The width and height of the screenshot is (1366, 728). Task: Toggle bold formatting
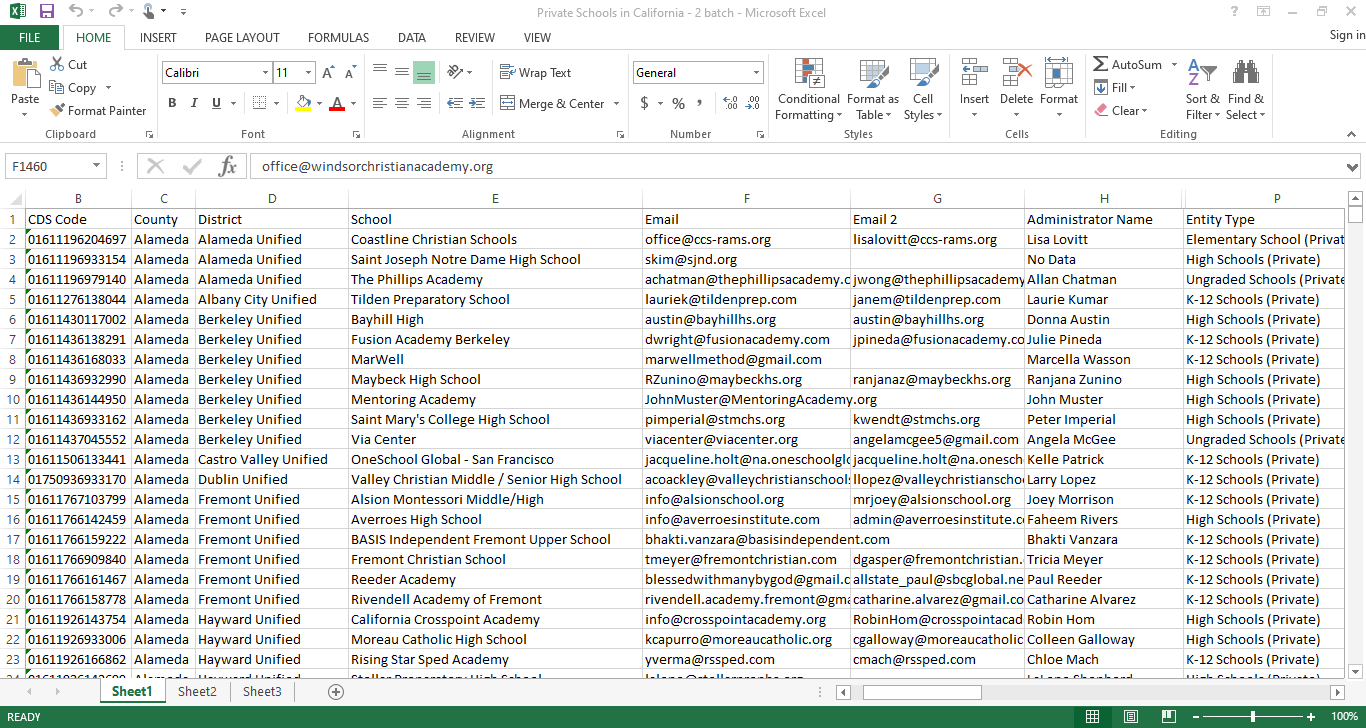coord(172,103)
